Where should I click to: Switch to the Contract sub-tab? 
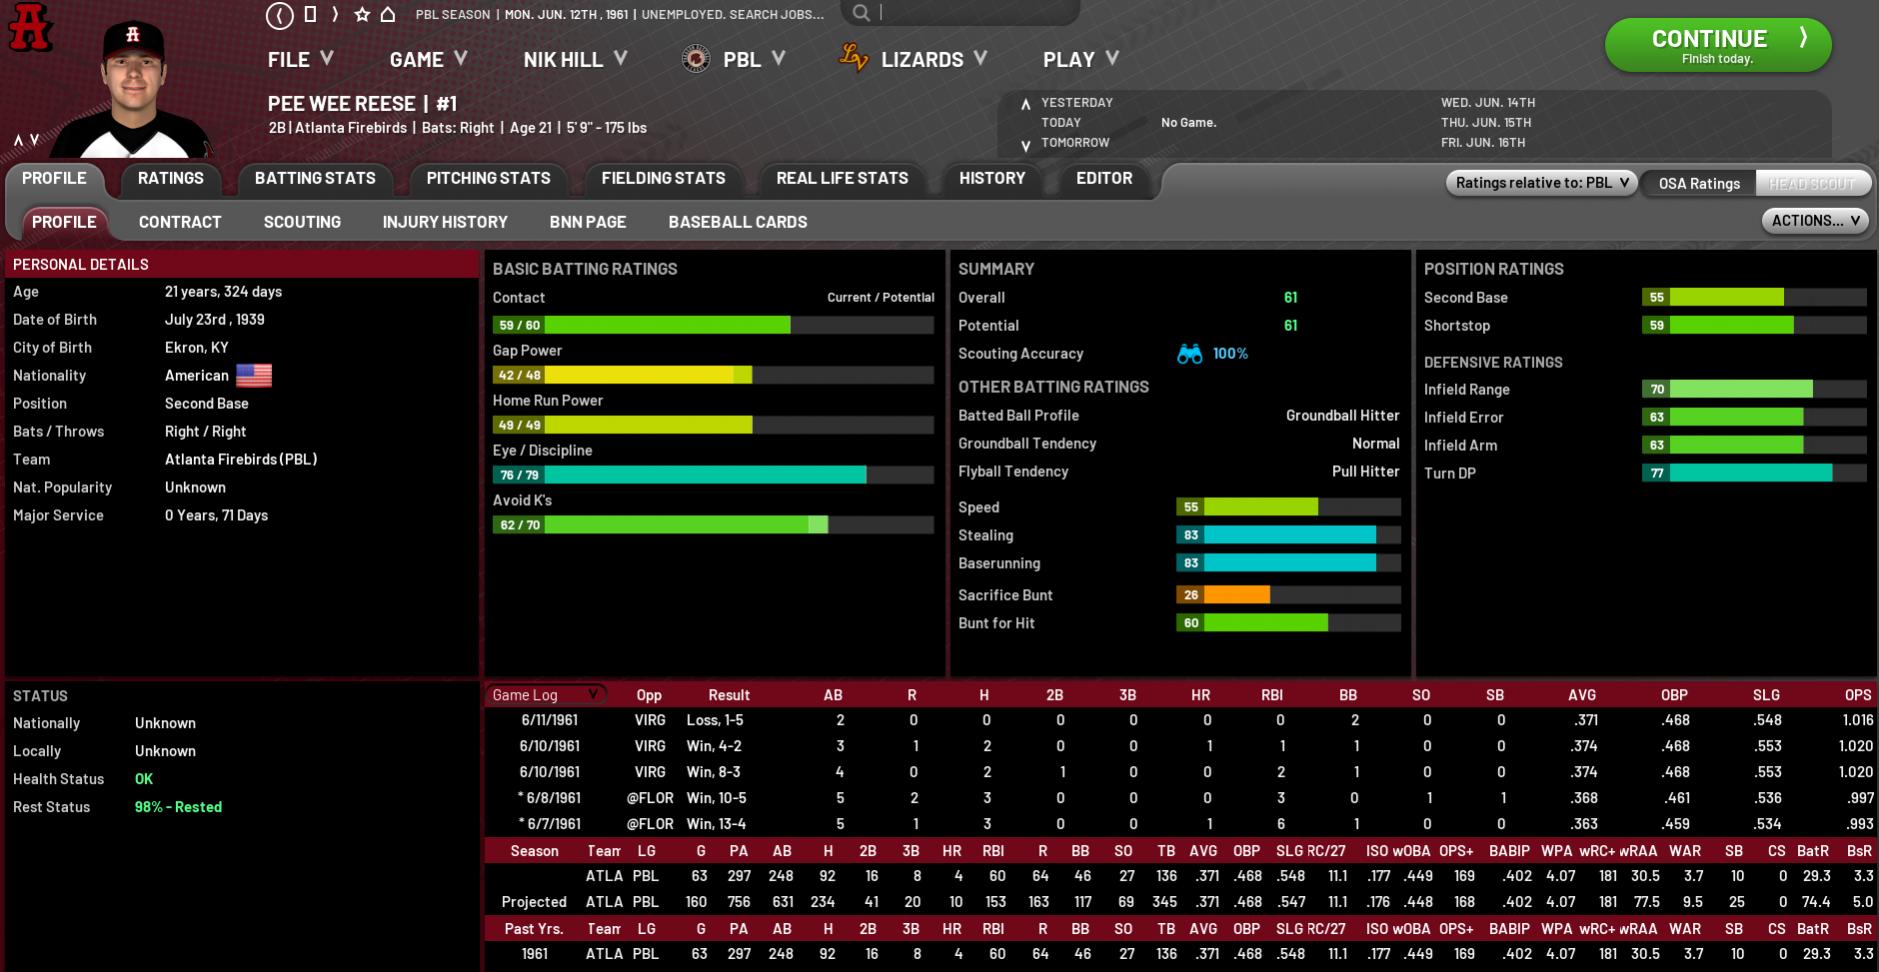point(180,222)
